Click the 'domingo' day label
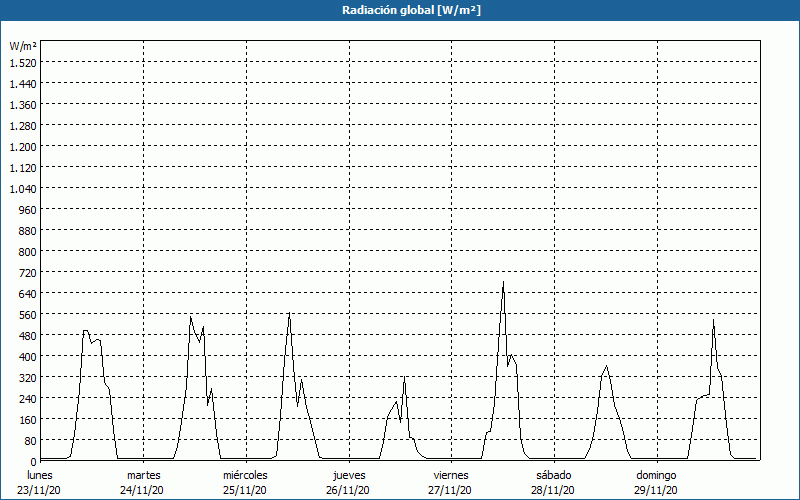Viewport: 800px width, 500px height. 656,475
